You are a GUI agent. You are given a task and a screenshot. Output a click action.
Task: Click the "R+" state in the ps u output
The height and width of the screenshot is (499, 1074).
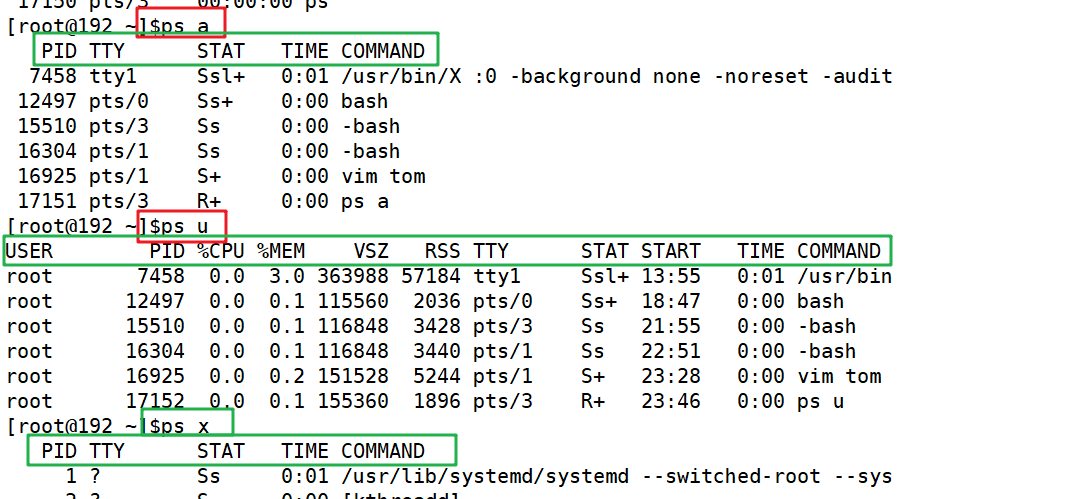pos(593,401)
